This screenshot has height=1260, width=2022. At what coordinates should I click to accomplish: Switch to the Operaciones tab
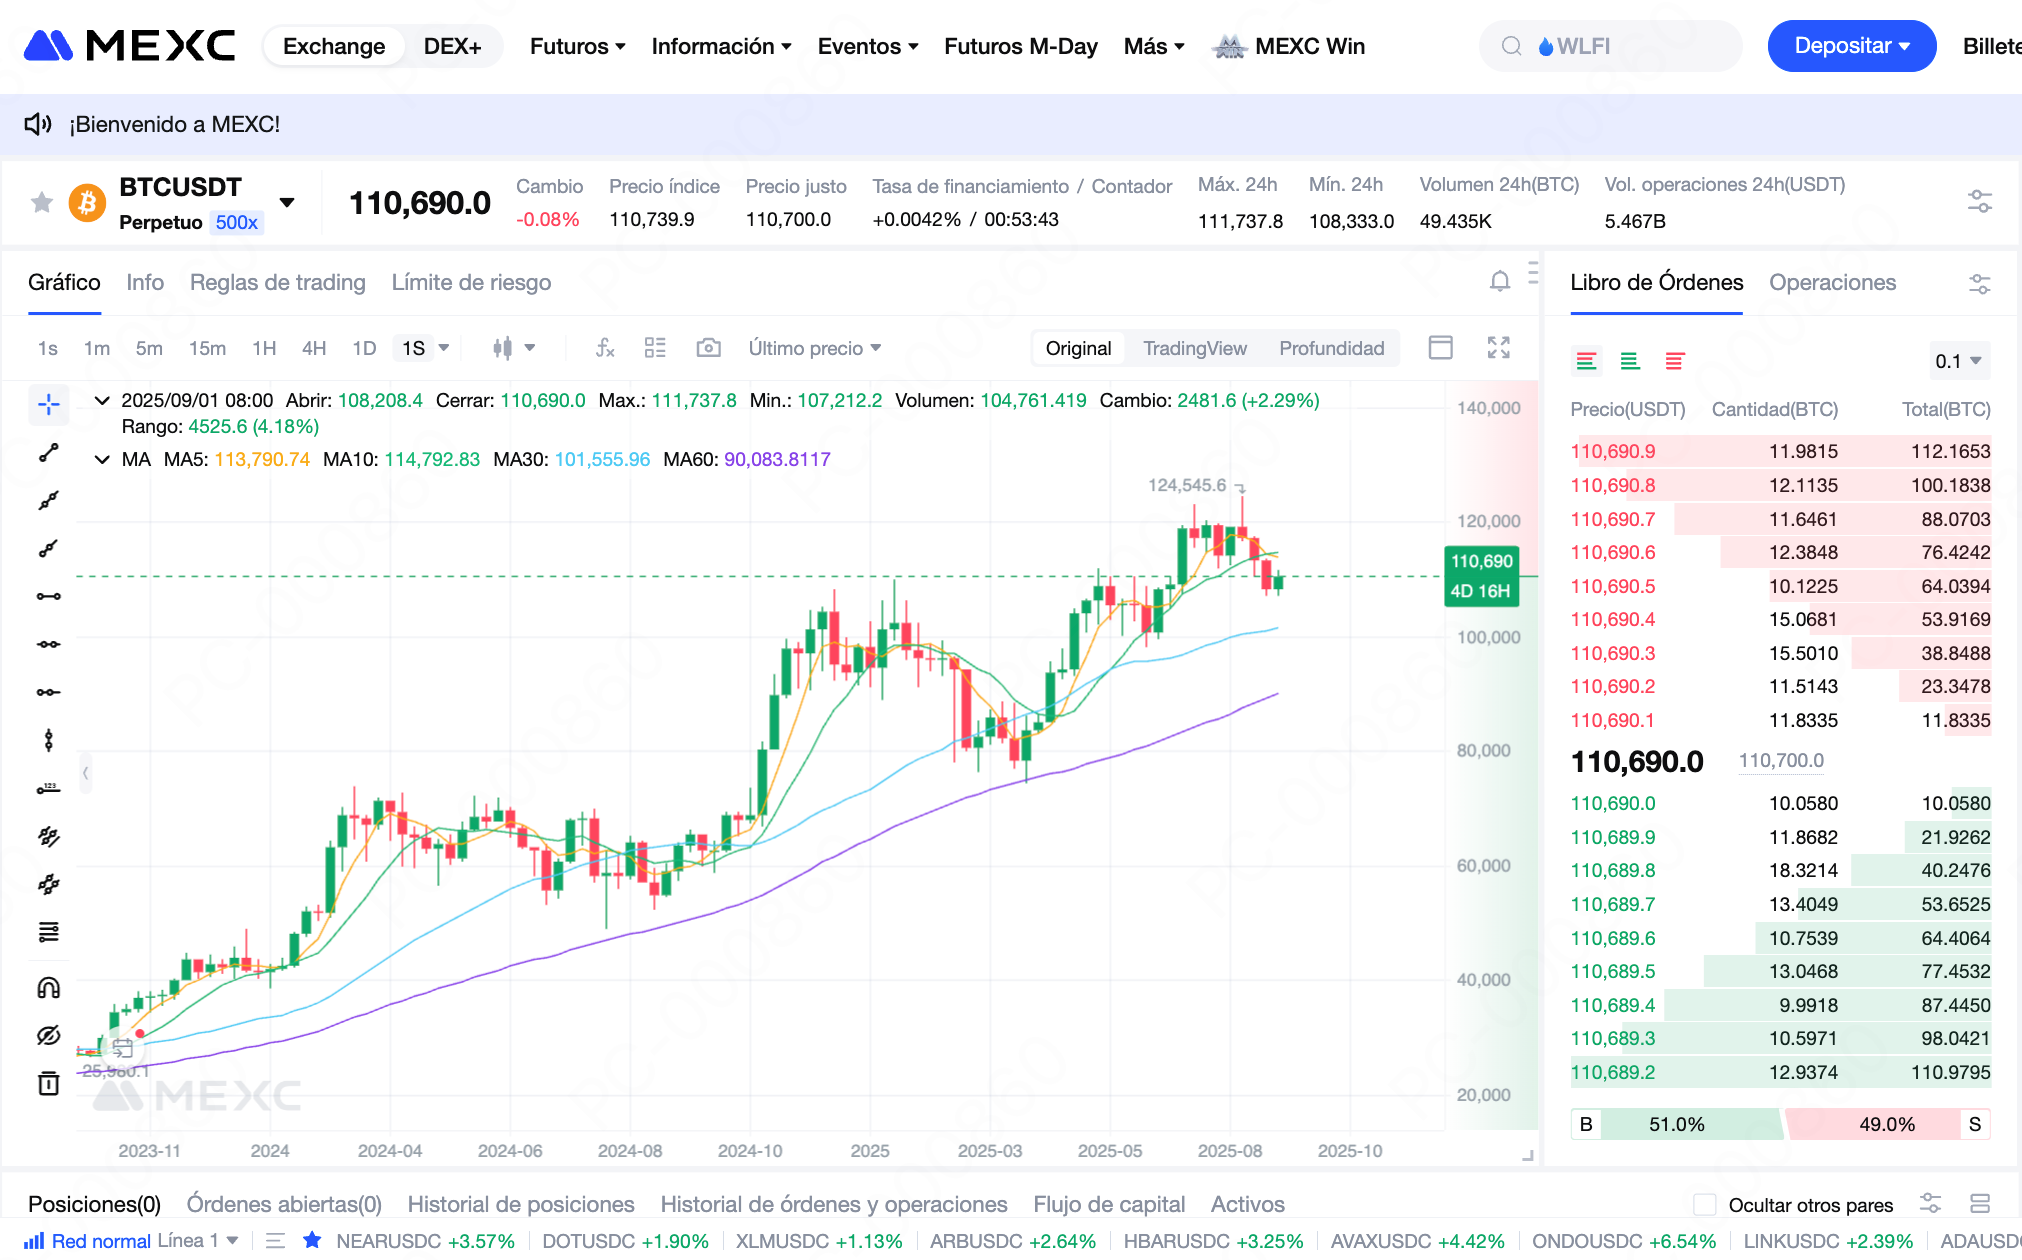pos(1832,282)
